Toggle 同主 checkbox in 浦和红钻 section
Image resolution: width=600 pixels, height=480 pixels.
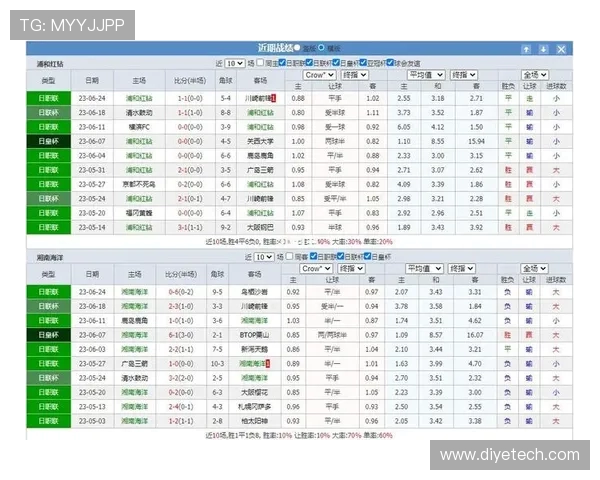click(x=260, y=62)
